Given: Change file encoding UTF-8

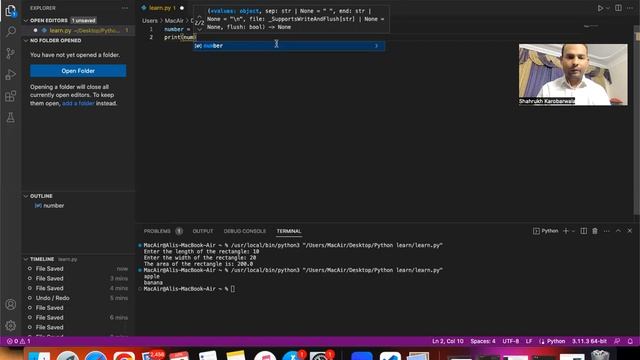Looking at the screenshot, I should click(511, 341).
